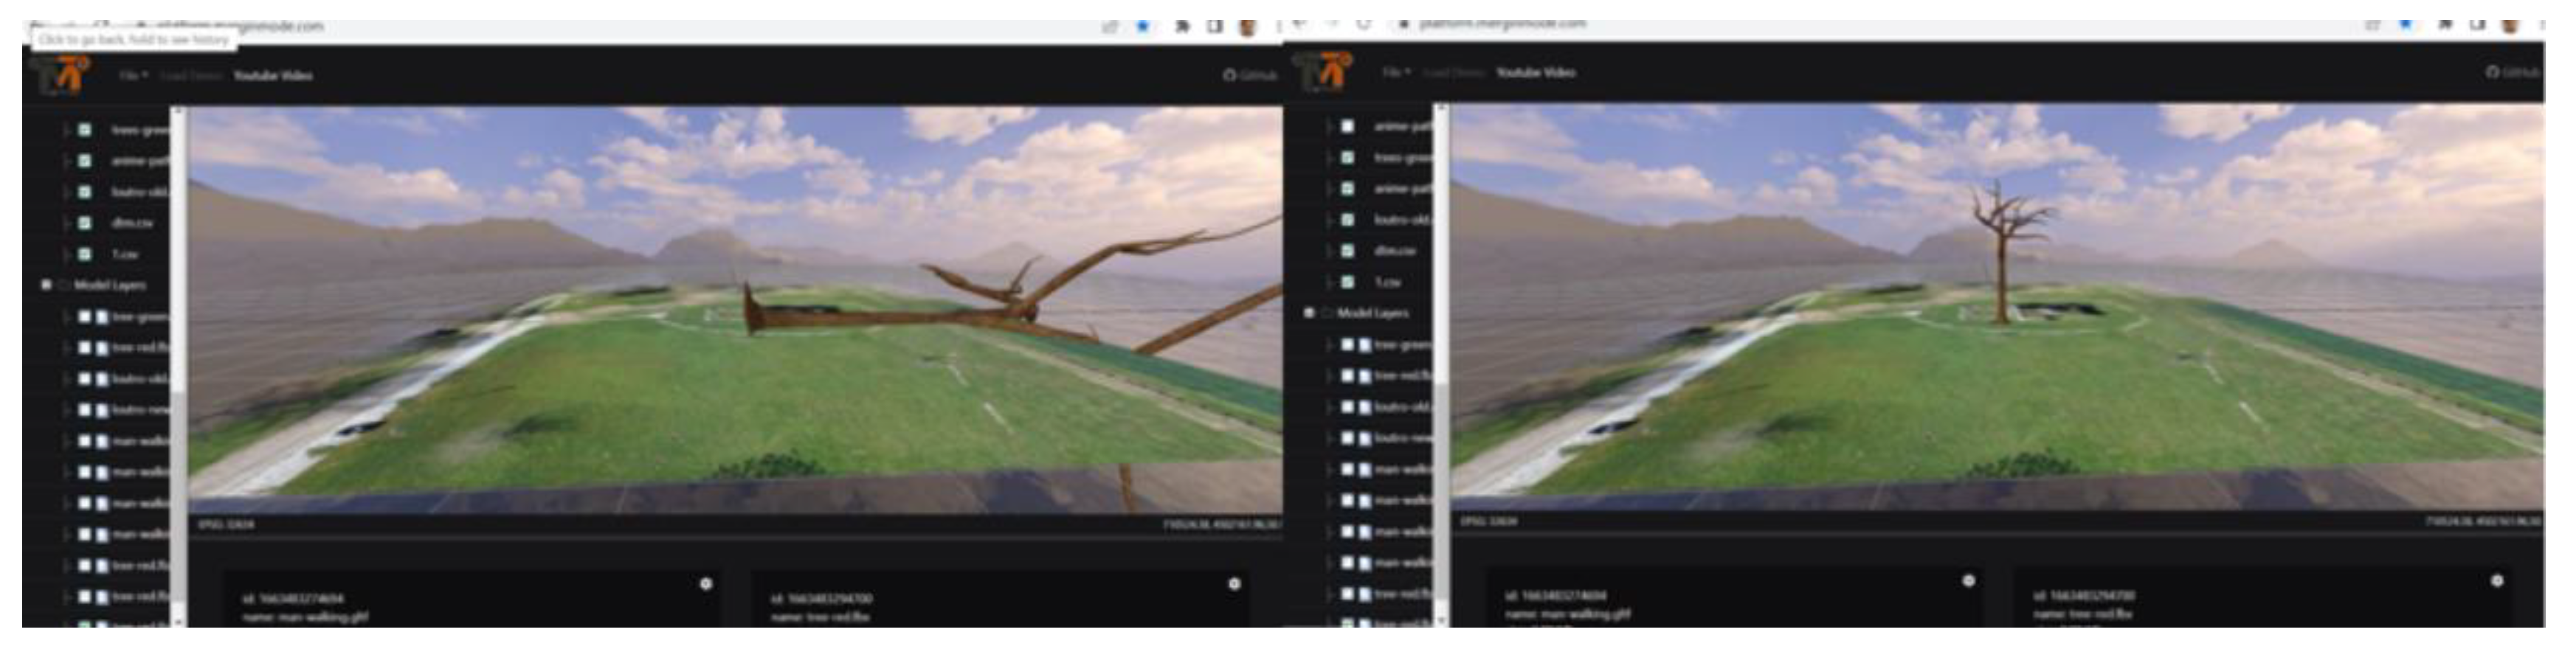2576x649 pixels.
Task: Open the gear settings on the left window's man-walking card
Action: coord(706,584)
